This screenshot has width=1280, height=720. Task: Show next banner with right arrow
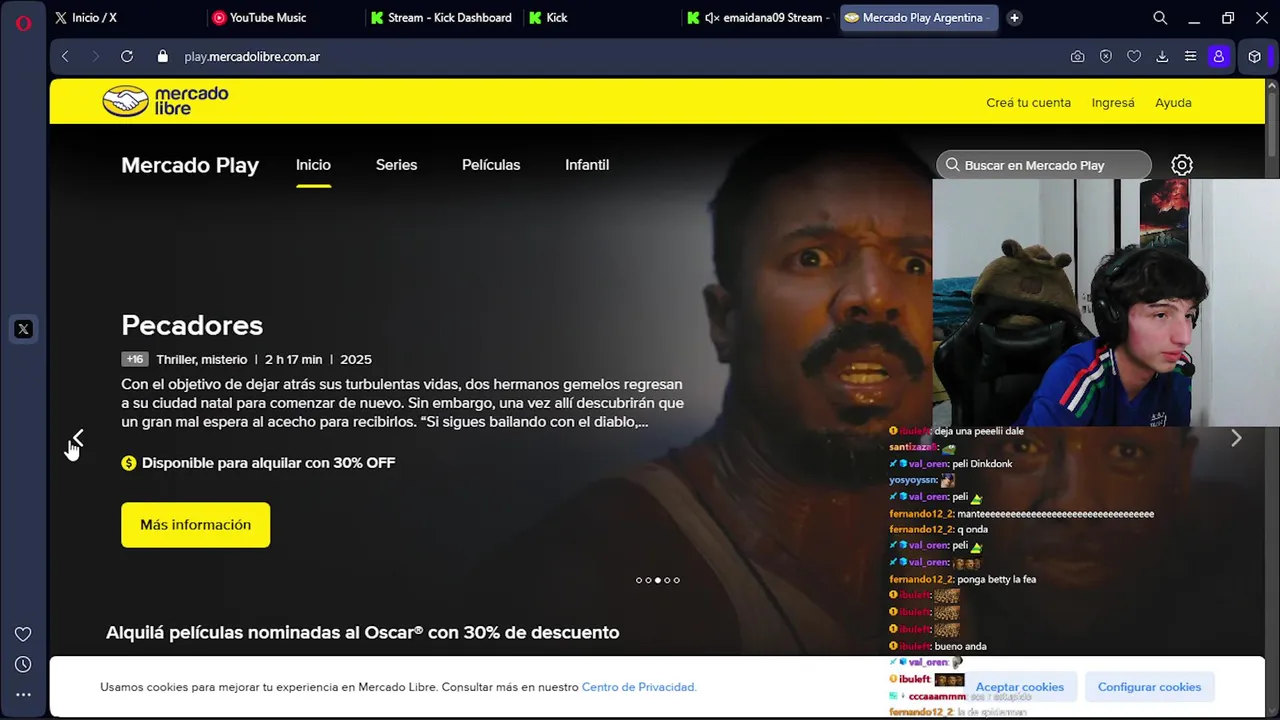point(1236,438)
